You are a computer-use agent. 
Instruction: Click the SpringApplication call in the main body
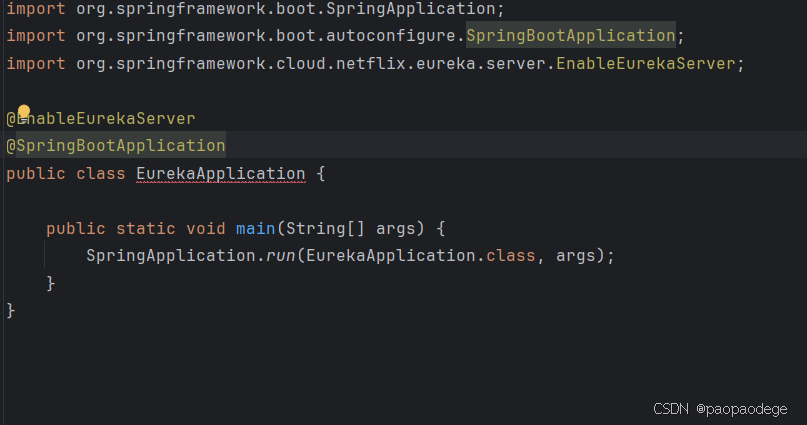pyautogui.click(x=171, y=256)
